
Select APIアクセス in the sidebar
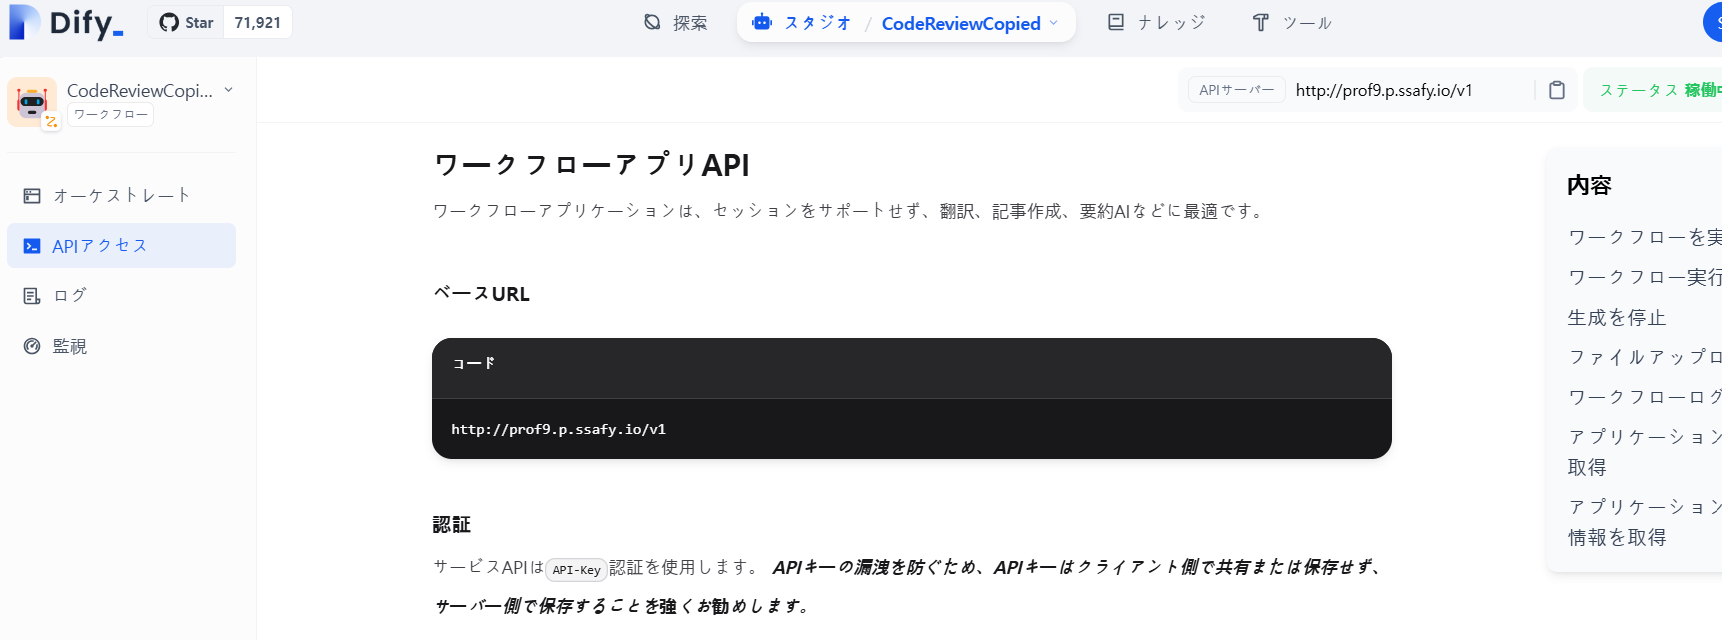pos(100,245)
